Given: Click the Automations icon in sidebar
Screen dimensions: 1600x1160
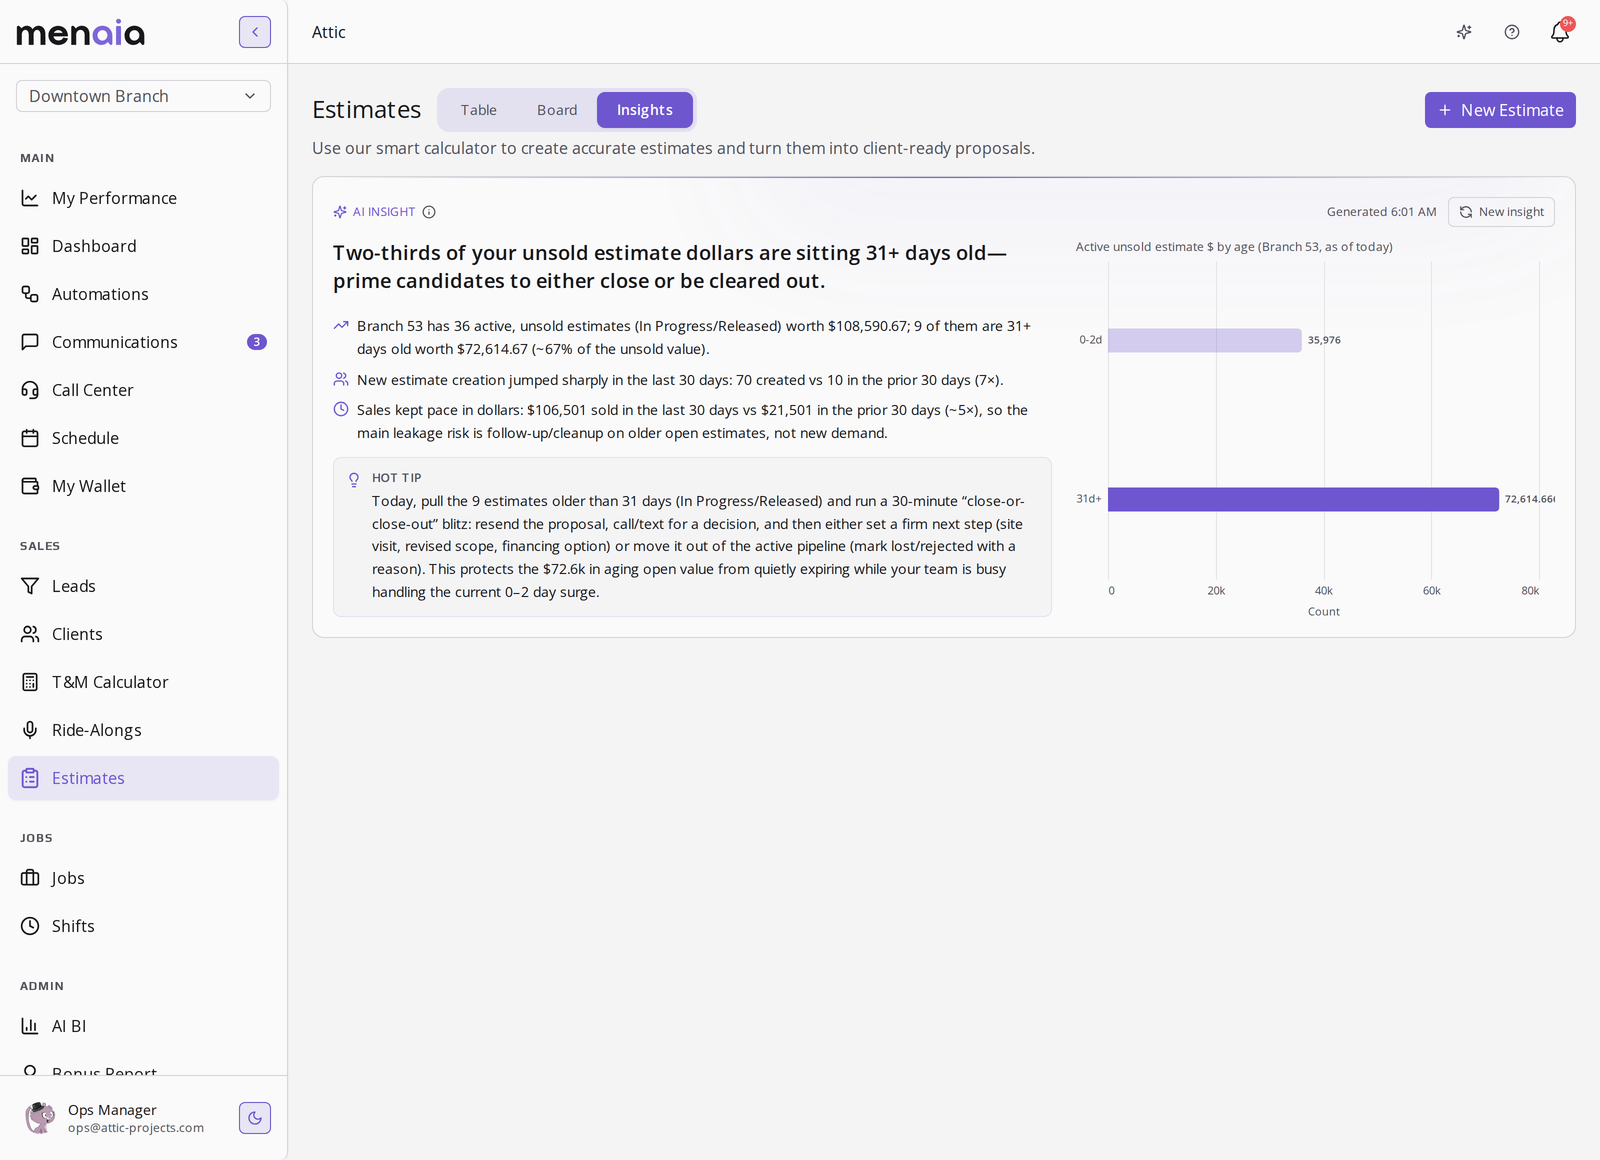Looking at the screenshot, I should (x=30, y=294).
